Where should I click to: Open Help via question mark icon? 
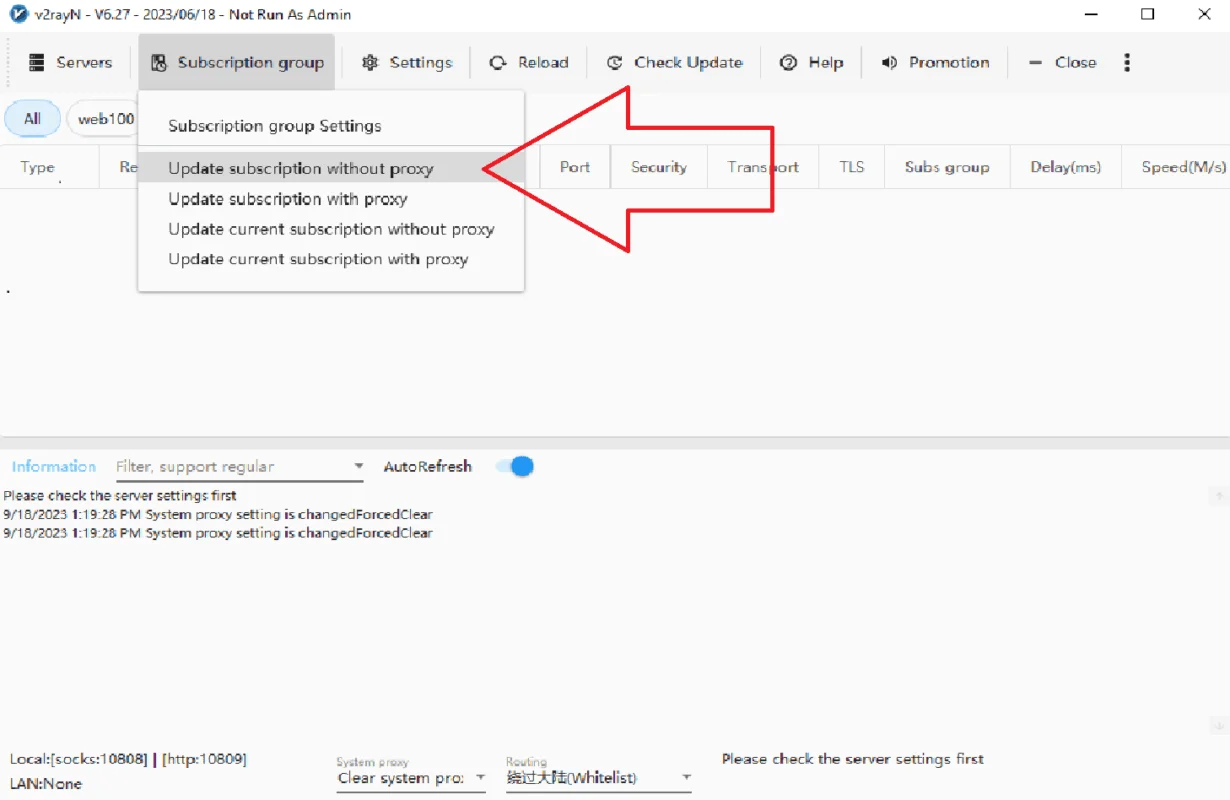(x=789, y=63)
